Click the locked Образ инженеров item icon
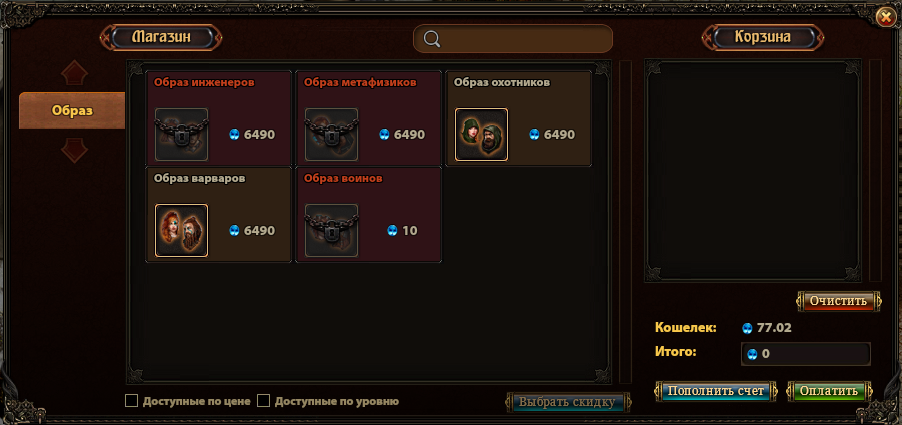The height and width of the screenshot is (425, 902). 181,135
